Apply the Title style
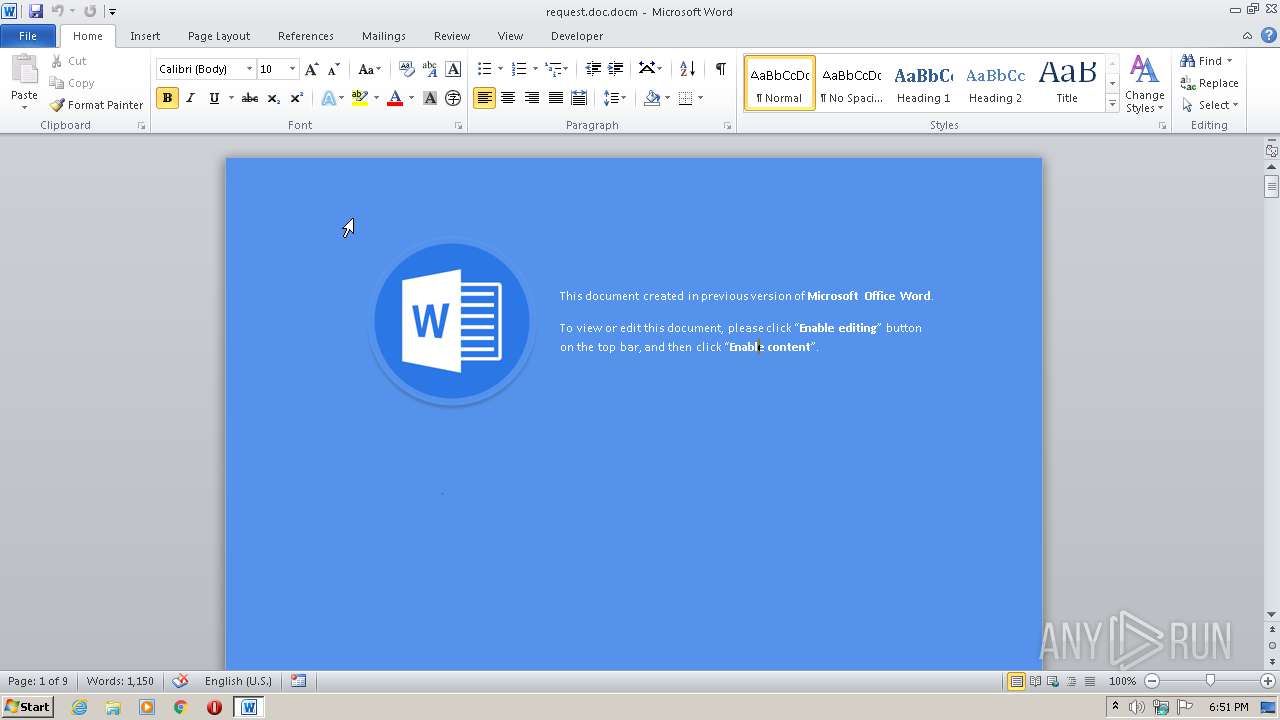This screenshot has width=1280, height=720. coord(1067,83)
